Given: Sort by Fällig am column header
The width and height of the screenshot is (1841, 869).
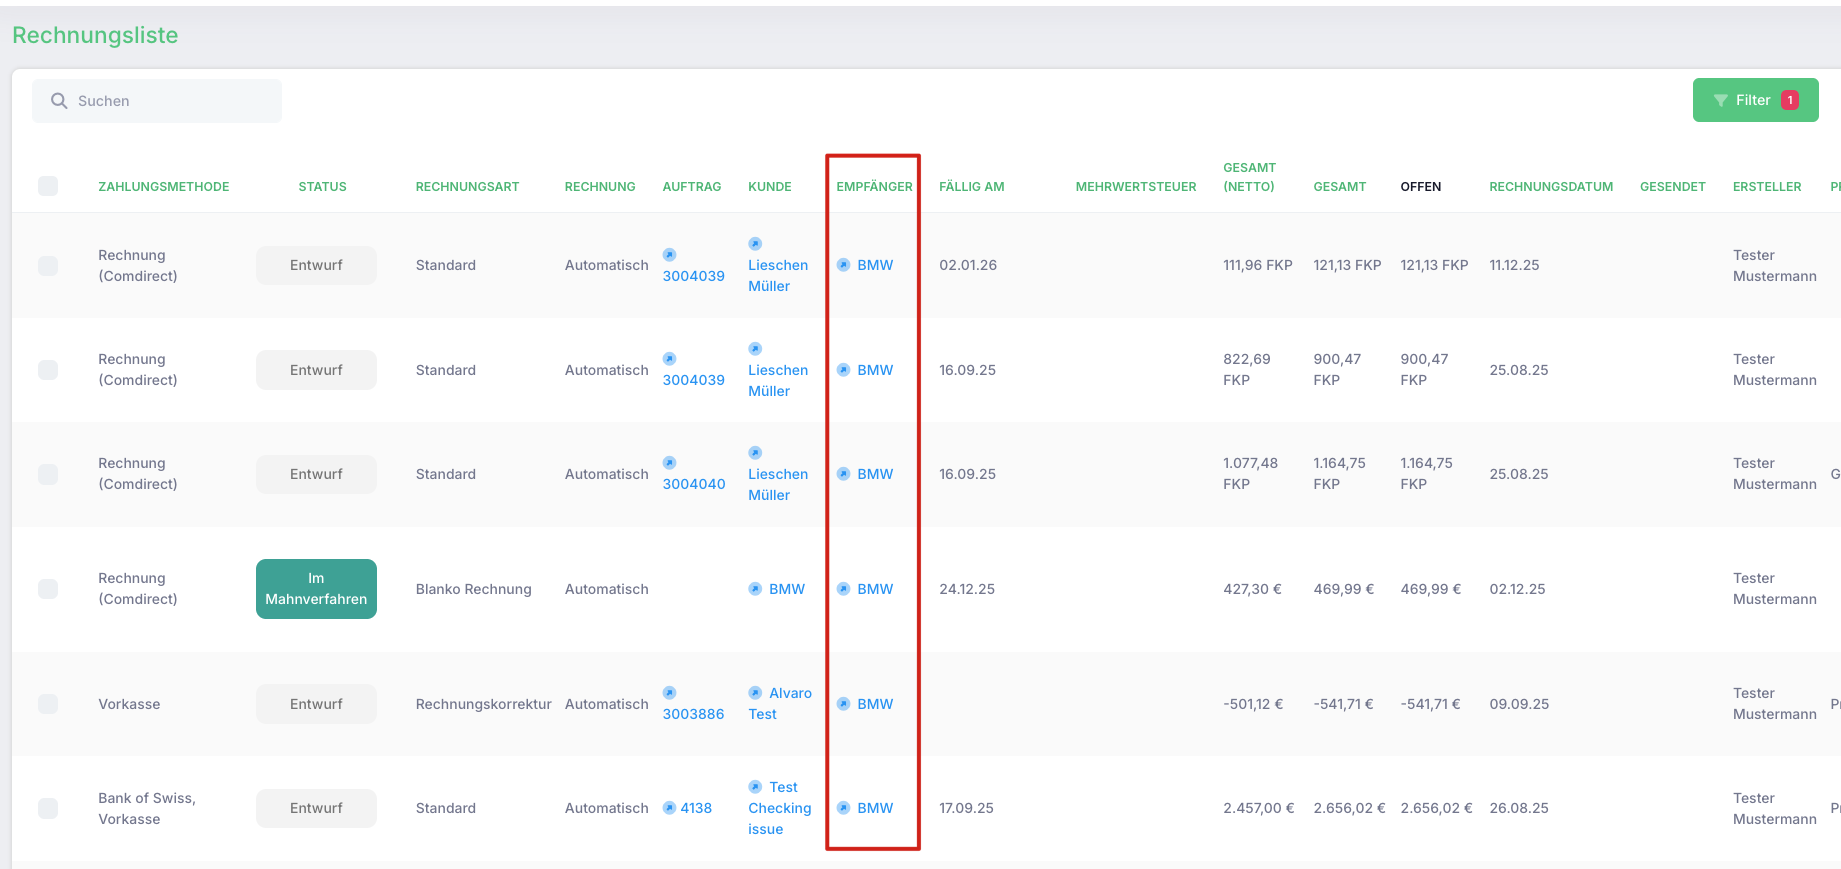Looking at the screenshot, I should click(971, 187).
